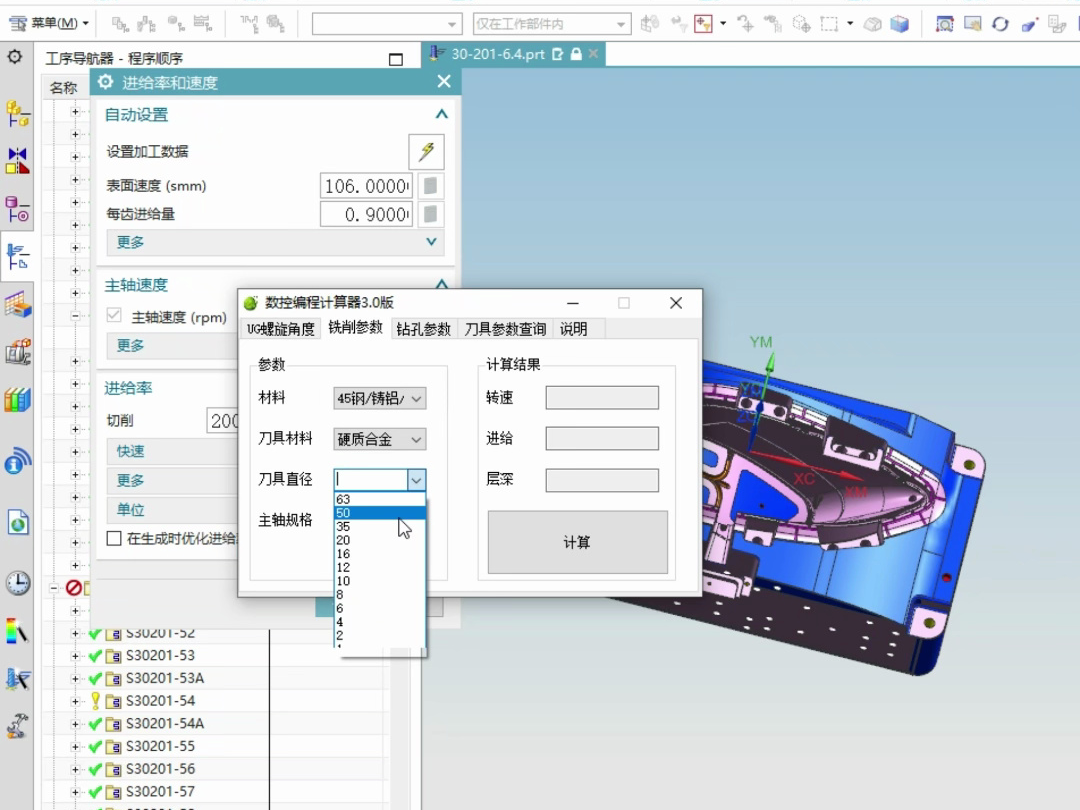Open the Part Navigator sidebar icon

click(17, 209)
